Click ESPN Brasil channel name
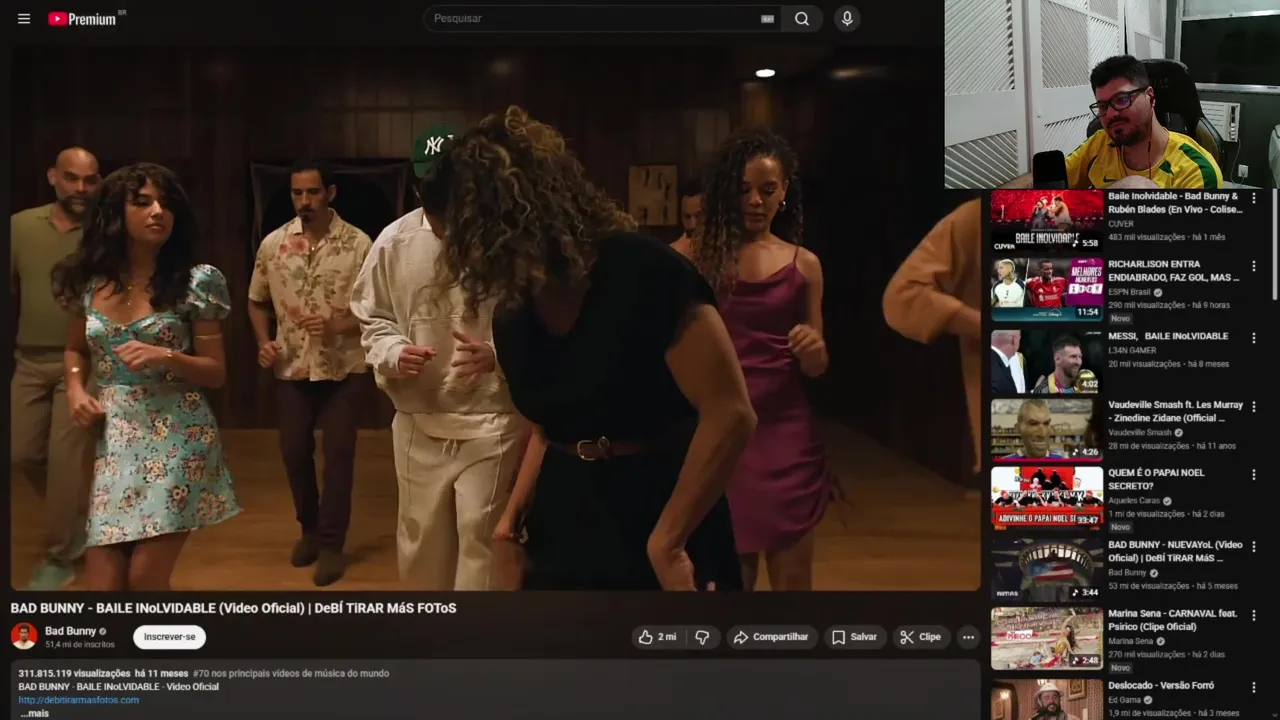This screenshot has height=720, width=1280. pos(1130,292)
